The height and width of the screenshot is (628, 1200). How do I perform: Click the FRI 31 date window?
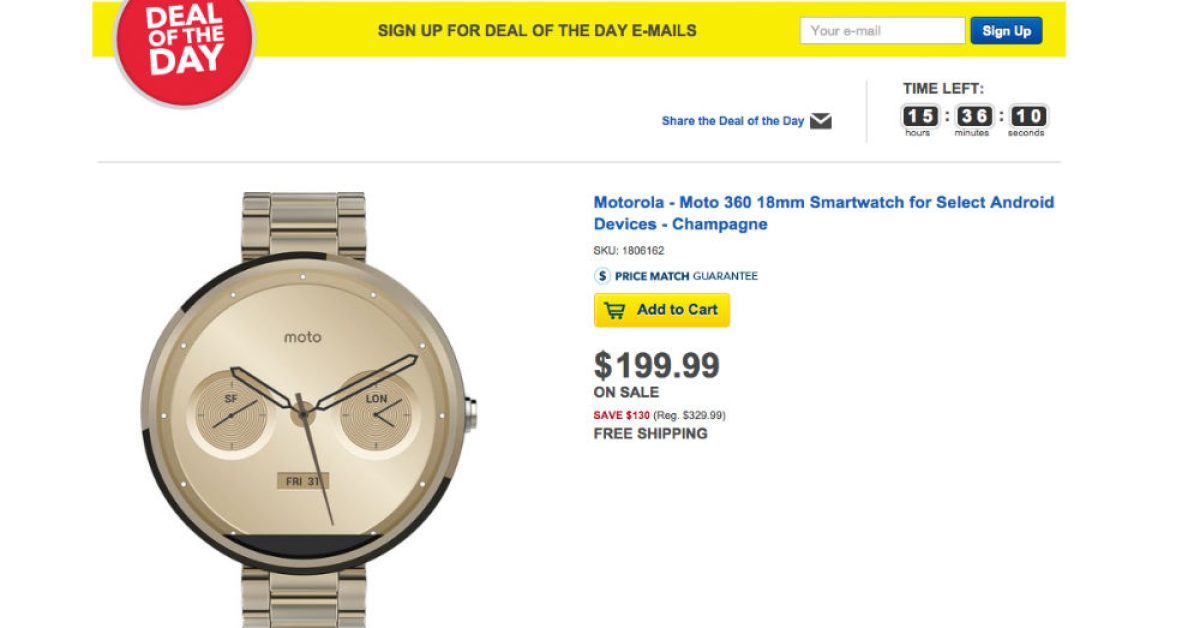coord(302,481)
